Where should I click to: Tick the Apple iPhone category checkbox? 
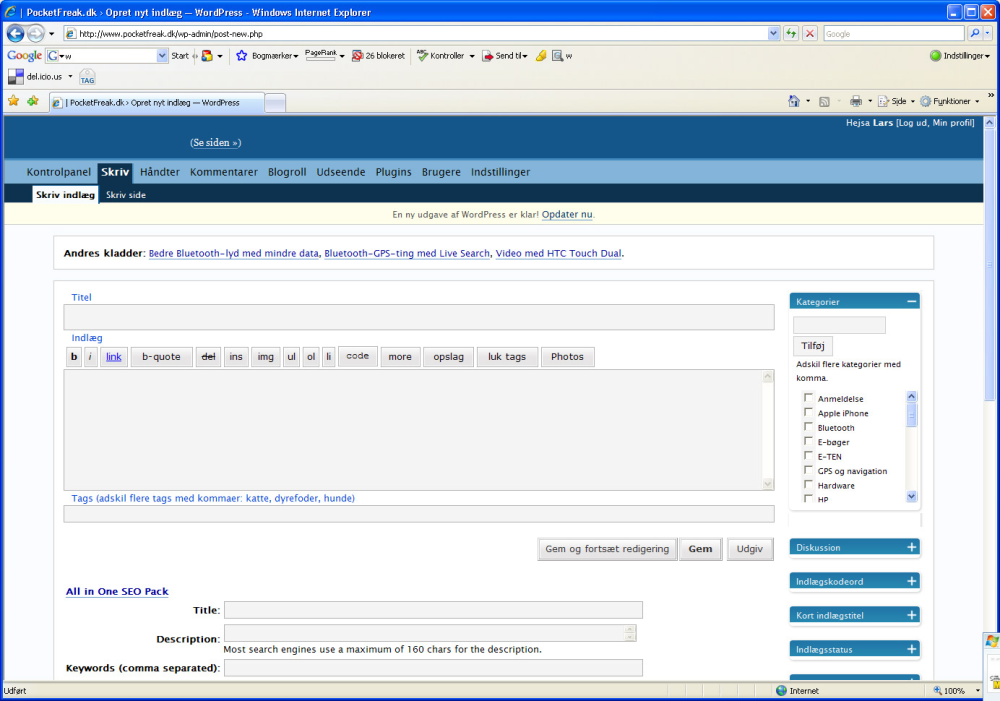(x=808, y=412)
